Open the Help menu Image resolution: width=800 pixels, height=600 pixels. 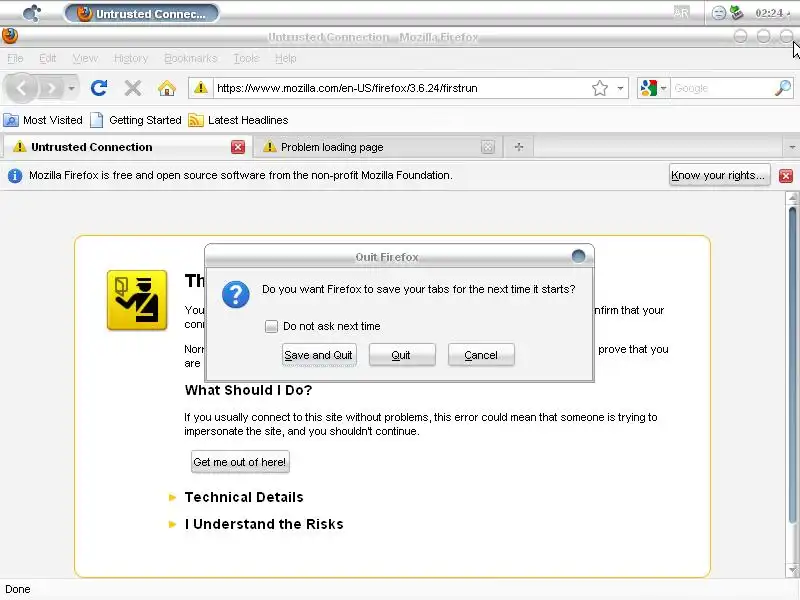coord(286,58)
